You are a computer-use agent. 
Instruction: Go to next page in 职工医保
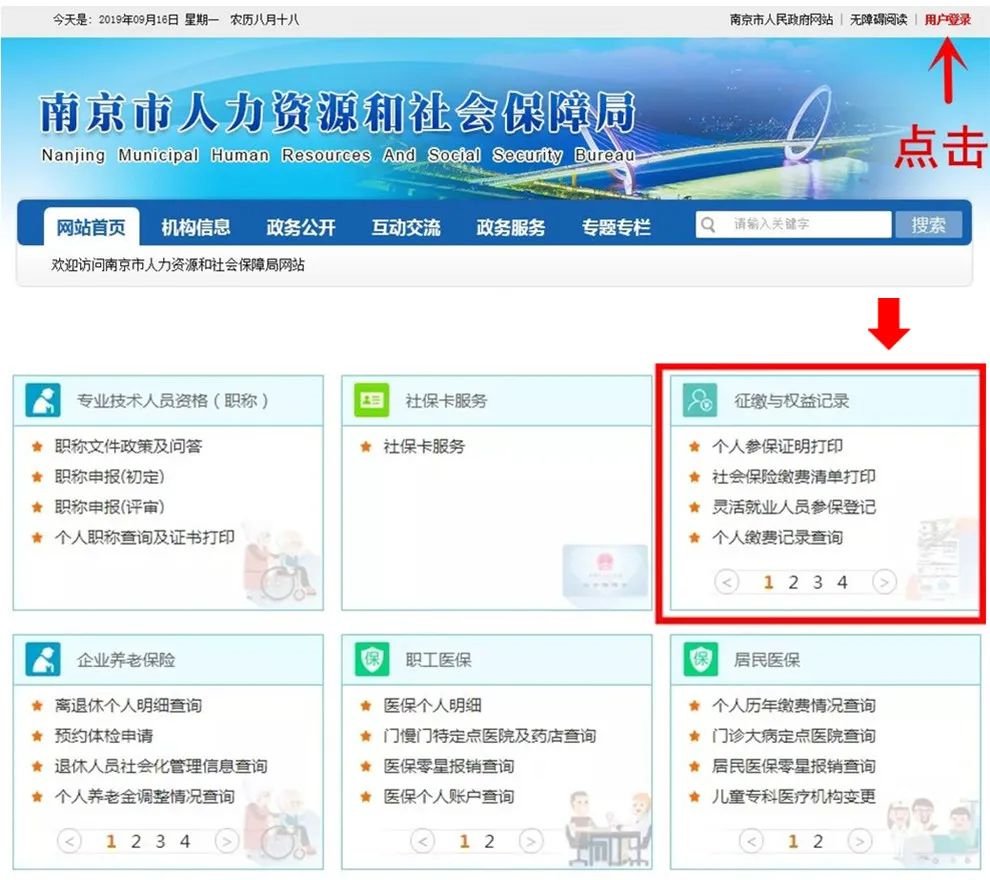(x=531, y=840)
